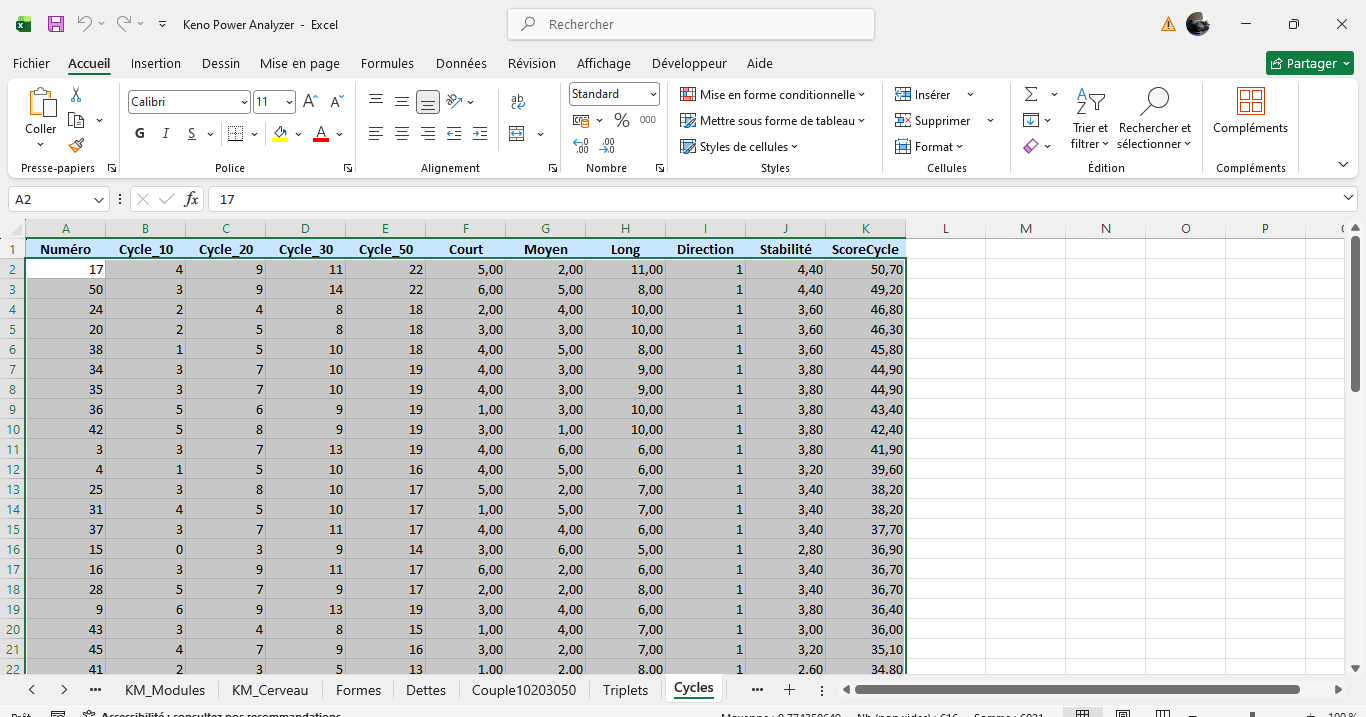Increase font size with large A icon
Viewport: 1366px width, 717px height.
[310, 102]
